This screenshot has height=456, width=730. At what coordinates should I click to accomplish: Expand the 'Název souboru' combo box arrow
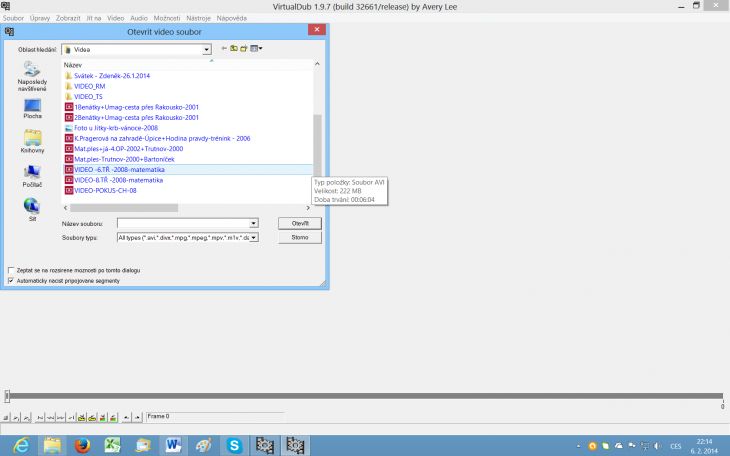[x=254, y=224]
